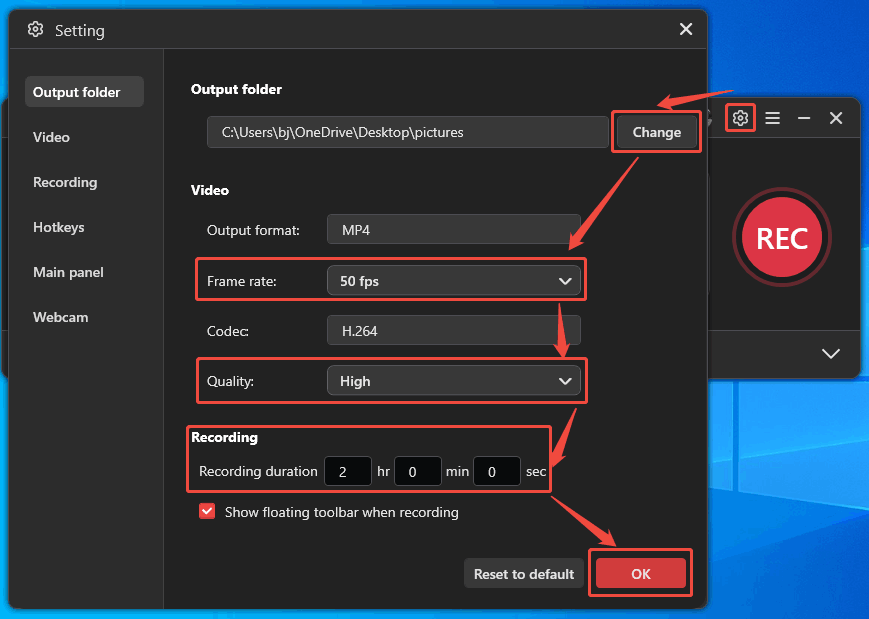Open the Output format selector showing MP4
The width and height of the screenshot is (869, 619).
(453, 229)
